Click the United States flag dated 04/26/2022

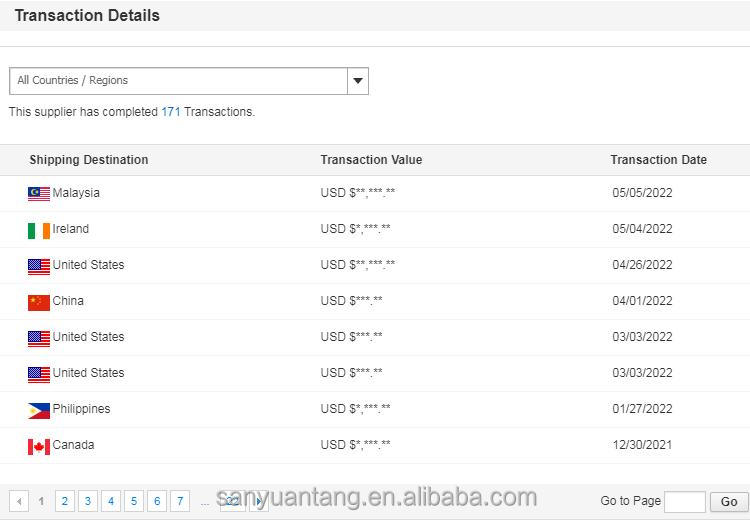tap(39, 266)
